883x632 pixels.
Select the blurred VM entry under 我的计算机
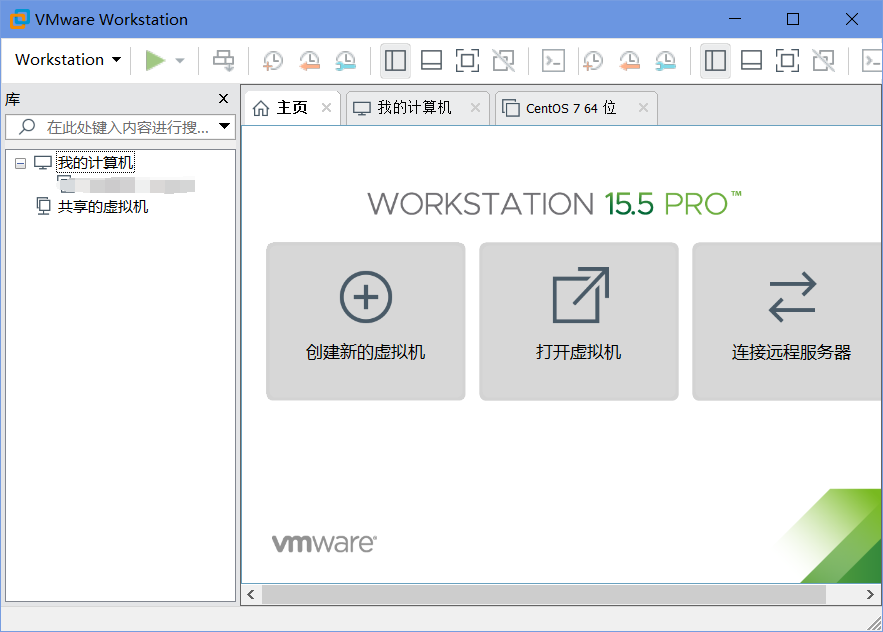click(127, 185)
